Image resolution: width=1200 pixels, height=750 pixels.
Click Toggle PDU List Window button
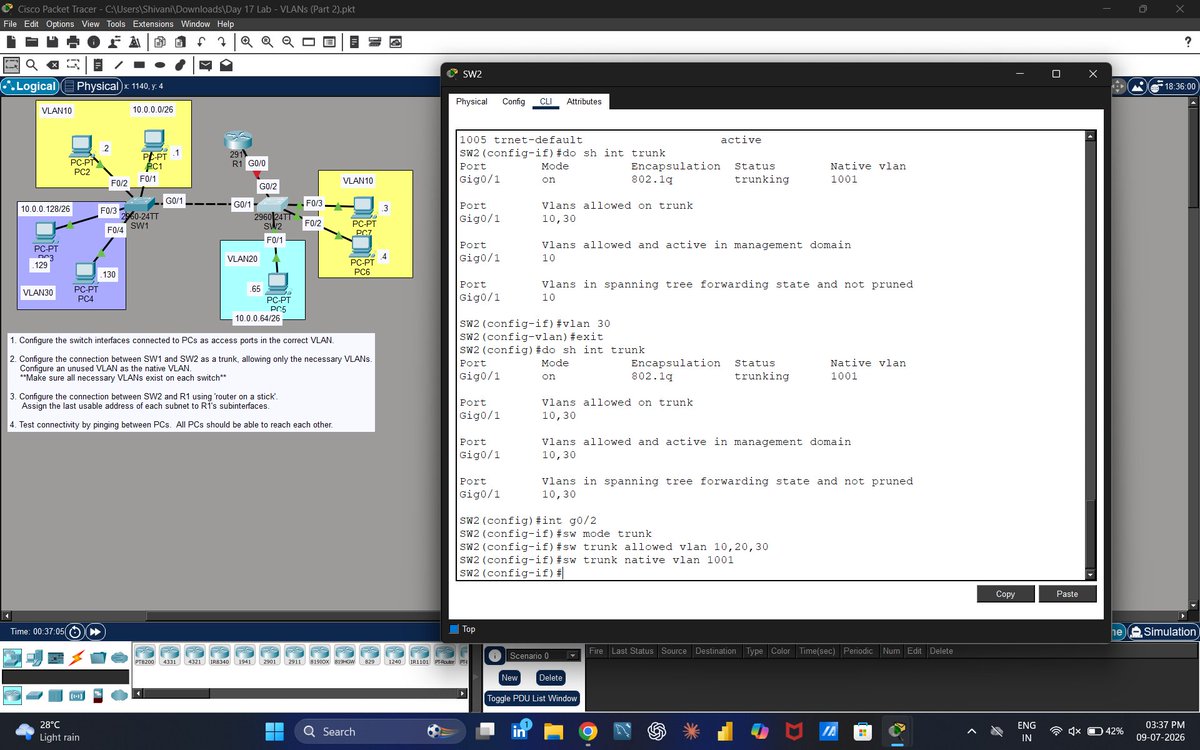pyautogui.click(x=532, y=698)
